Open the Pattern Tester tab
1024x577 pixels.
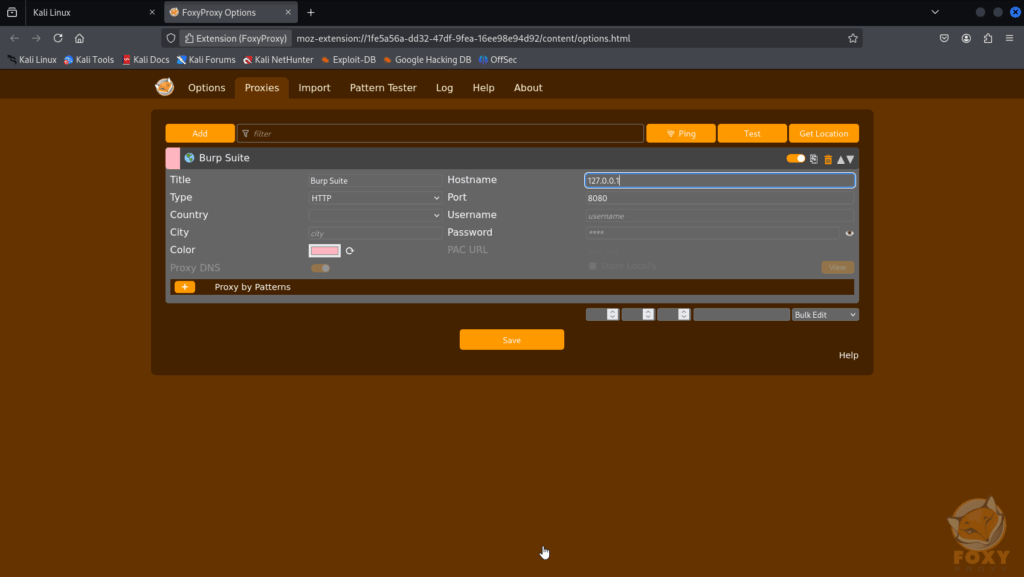383,87
